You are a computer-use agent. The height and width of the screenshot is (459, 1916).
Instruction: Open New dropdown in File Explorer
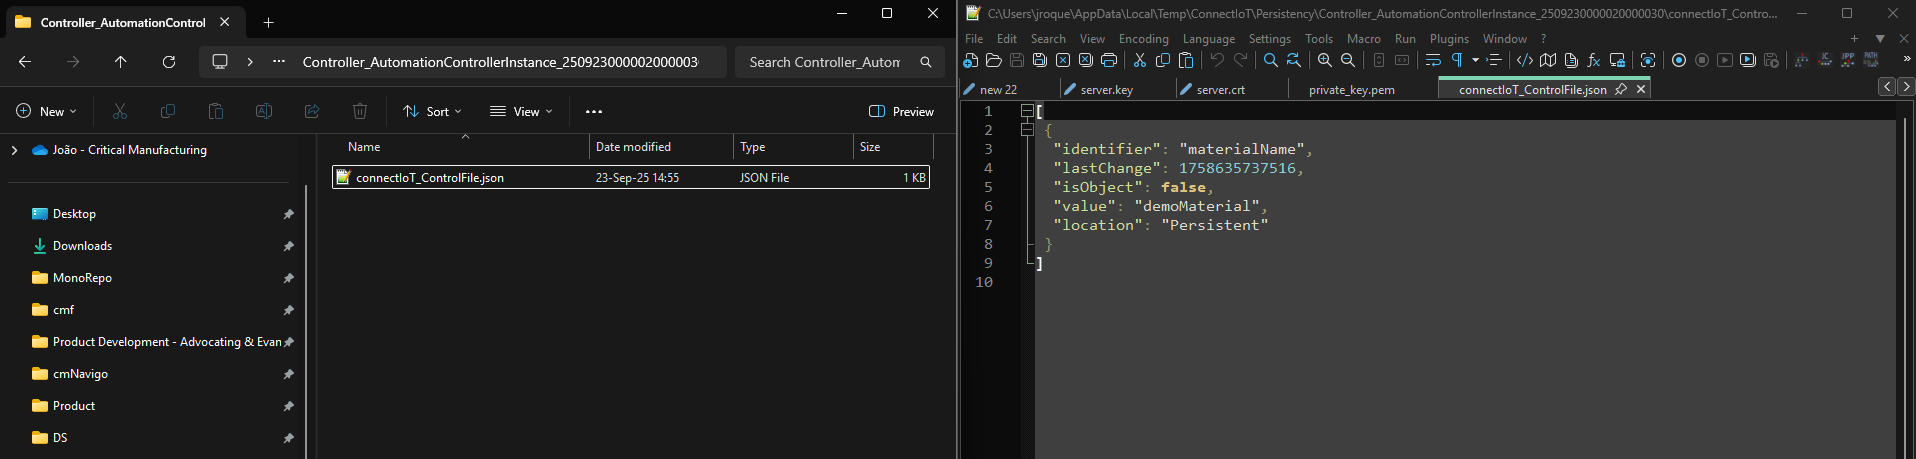(46, 111)
